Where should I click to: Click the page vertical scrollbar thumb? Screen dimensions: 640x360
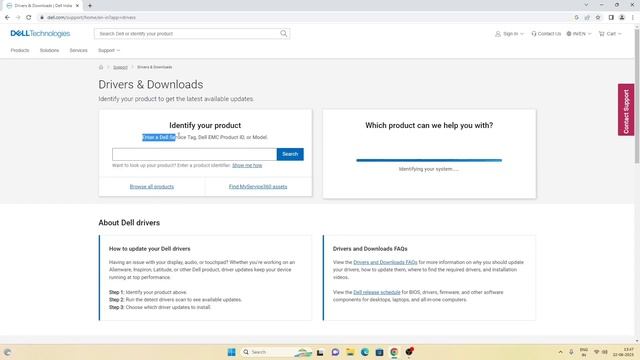(x=637, y=96)
